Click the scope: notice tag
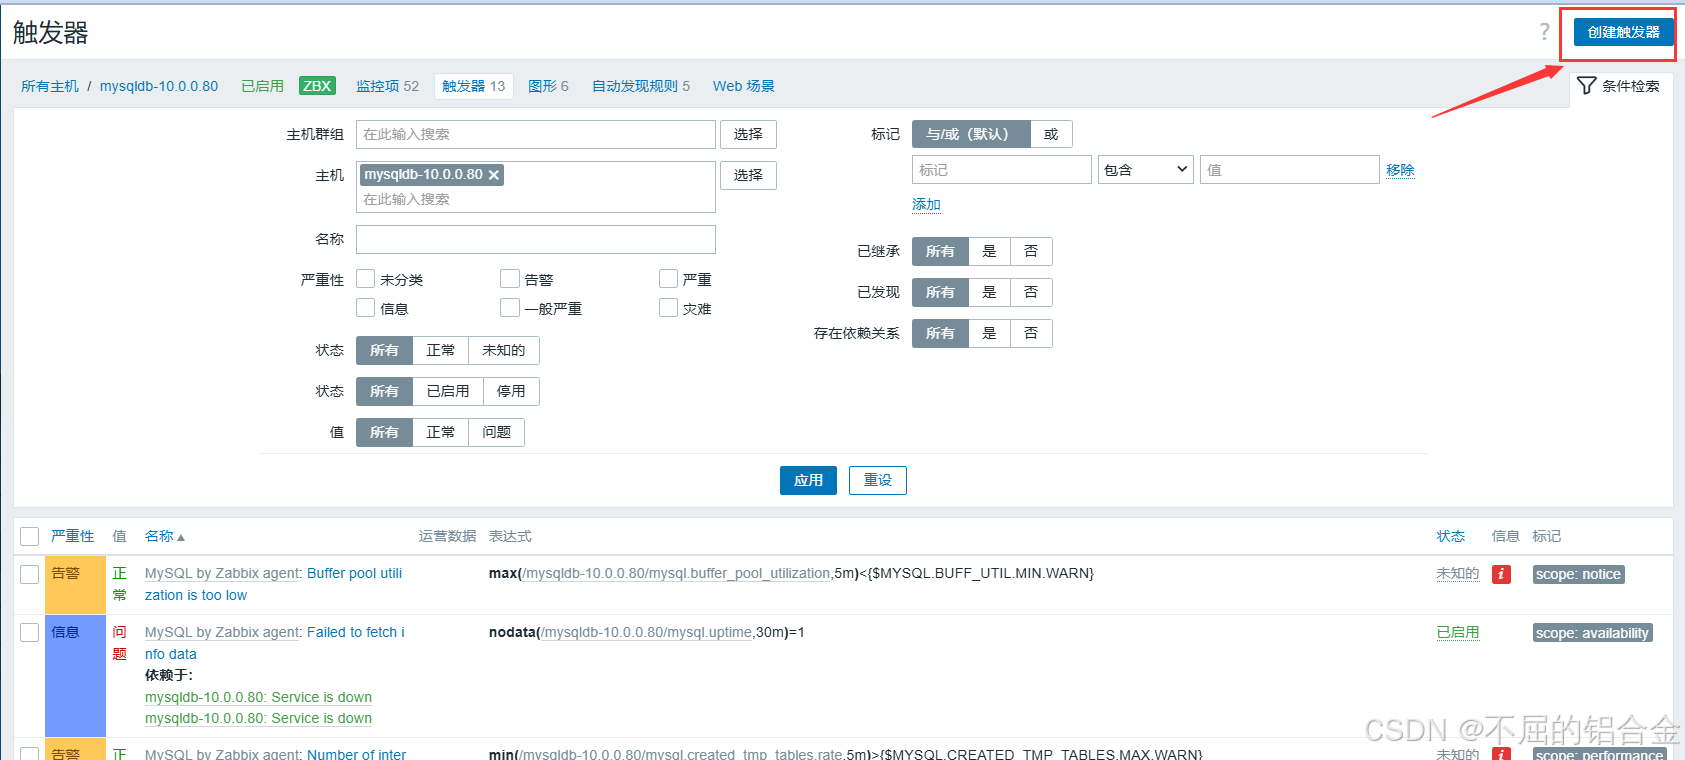 1578,574
